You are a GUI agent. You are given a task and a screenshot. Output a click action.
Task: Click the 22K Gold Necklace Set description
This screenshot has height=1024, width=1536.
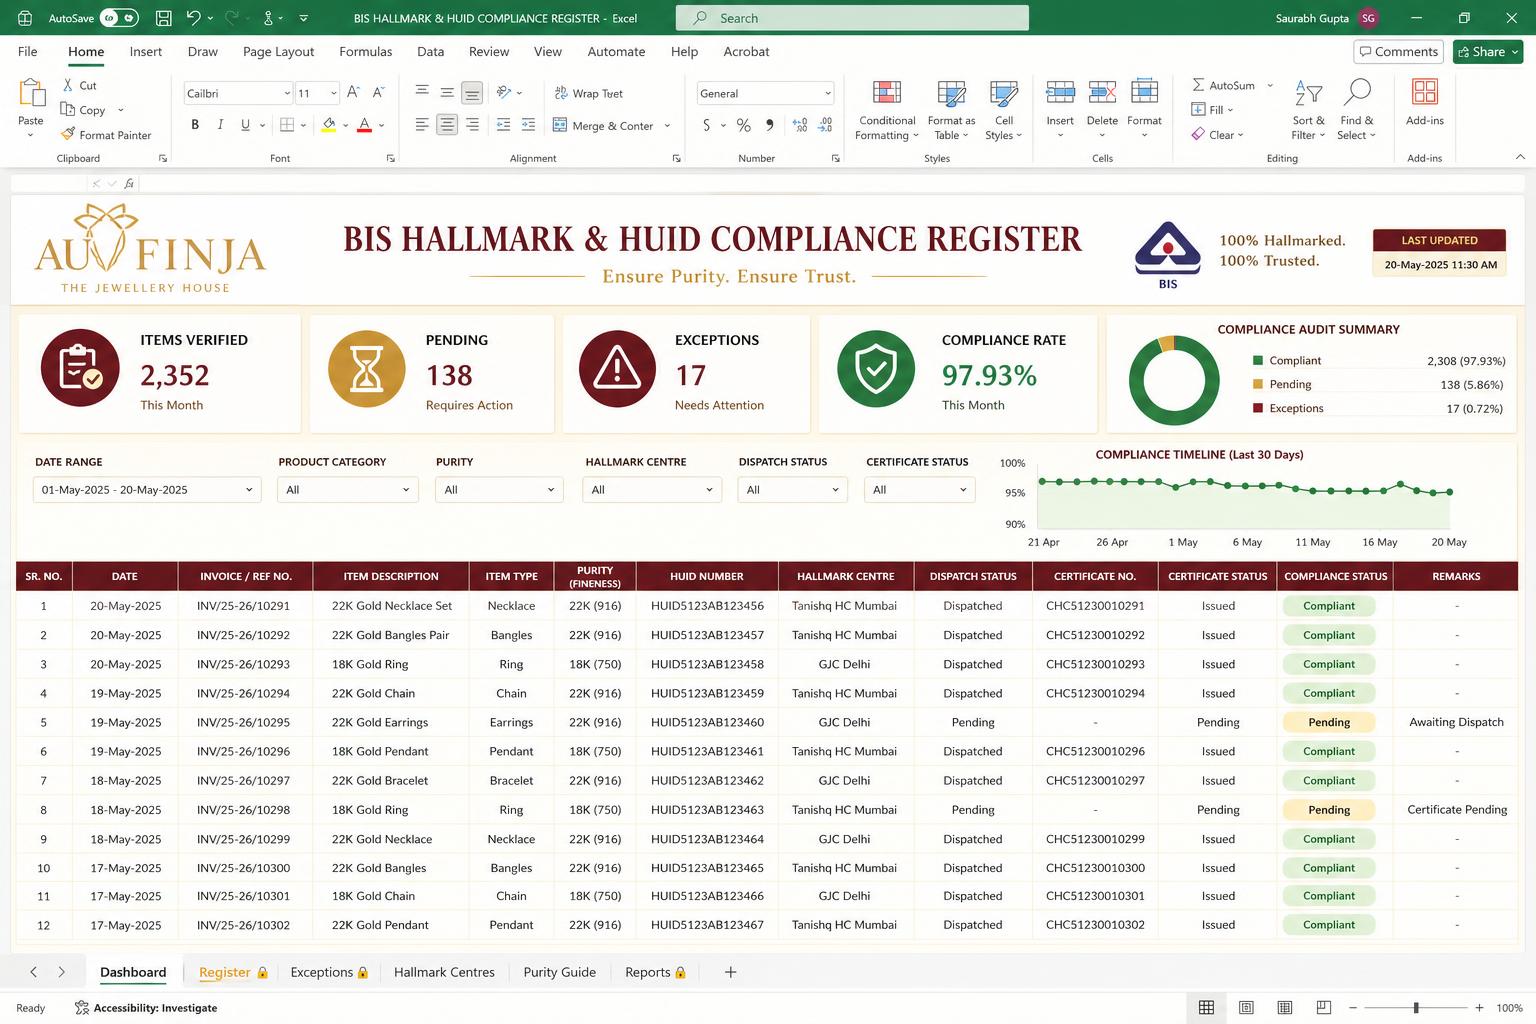pos(392,606)
